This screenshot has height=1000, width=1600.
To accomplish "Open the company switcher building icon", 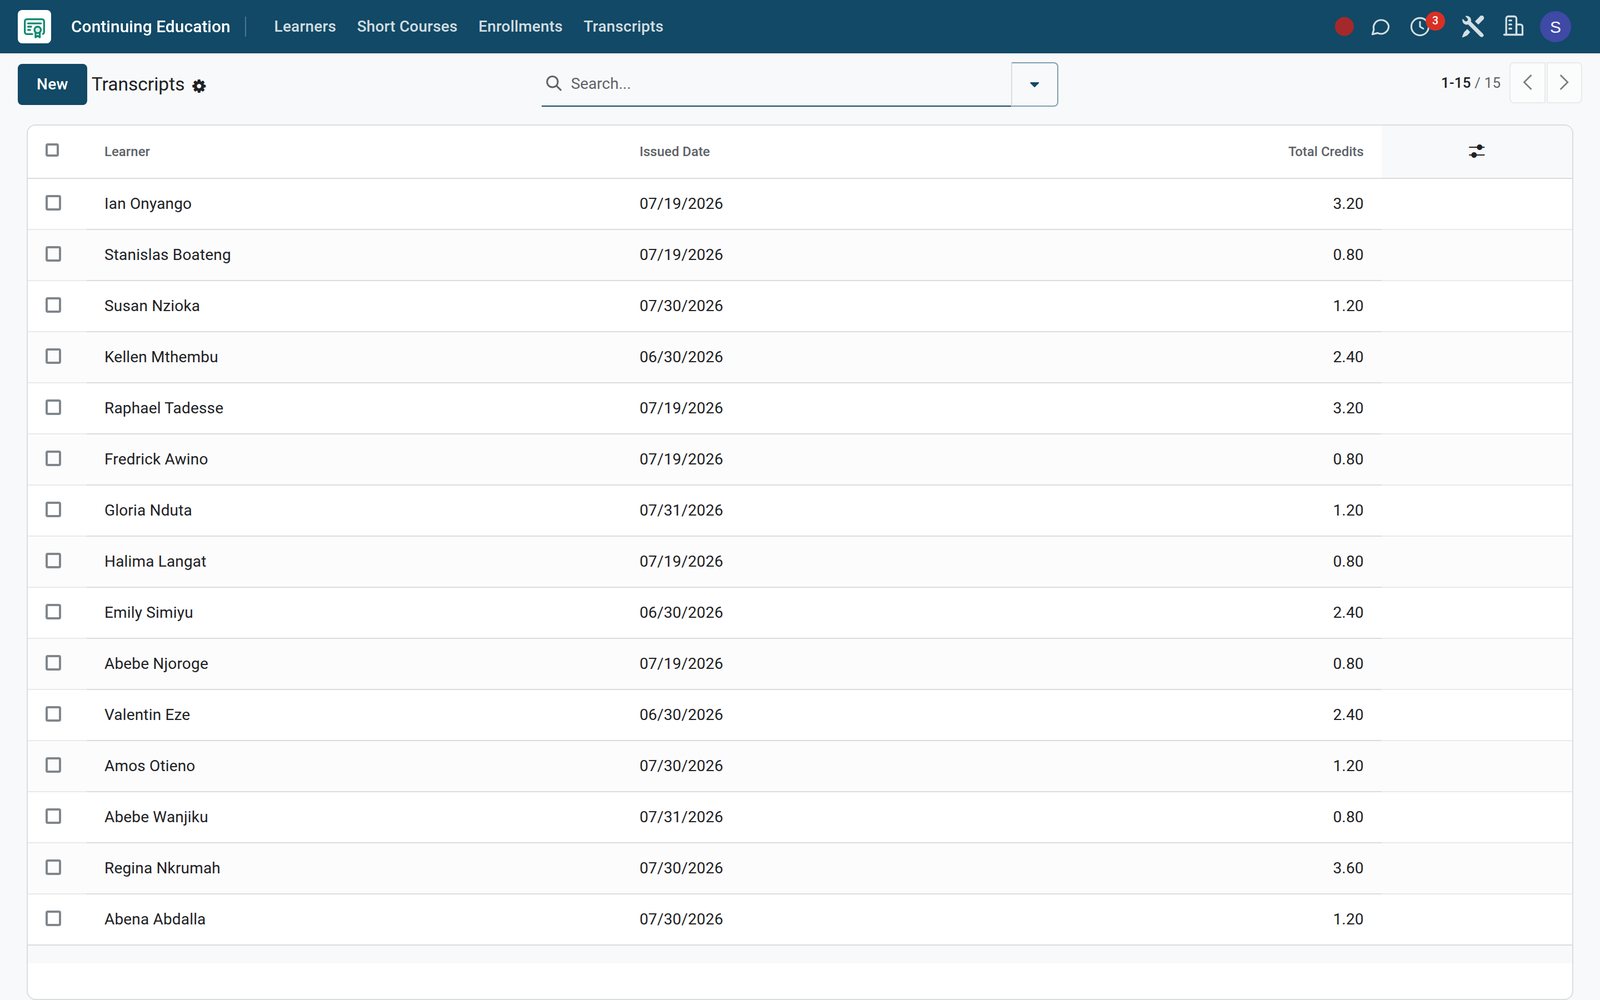I will [1513, 27].
